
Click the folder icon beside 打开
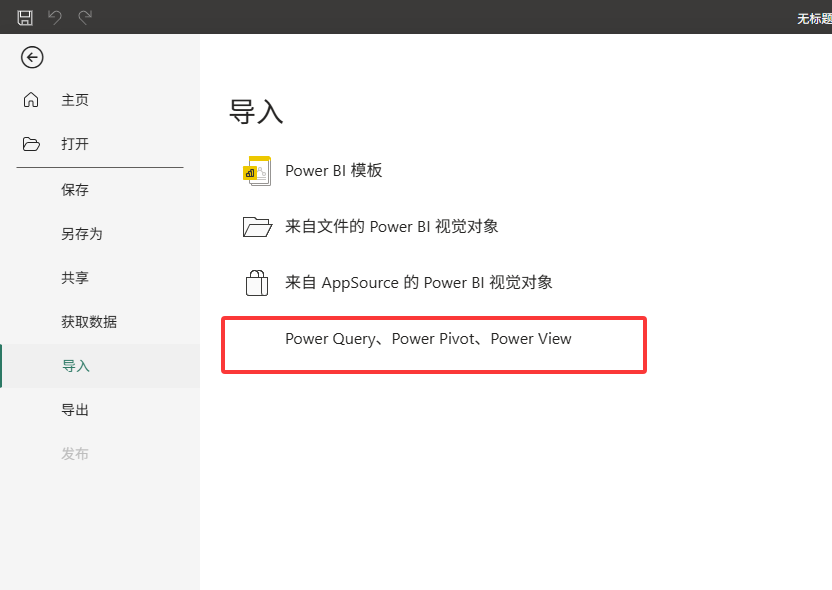pyautogui.click(x=31, y=144)
